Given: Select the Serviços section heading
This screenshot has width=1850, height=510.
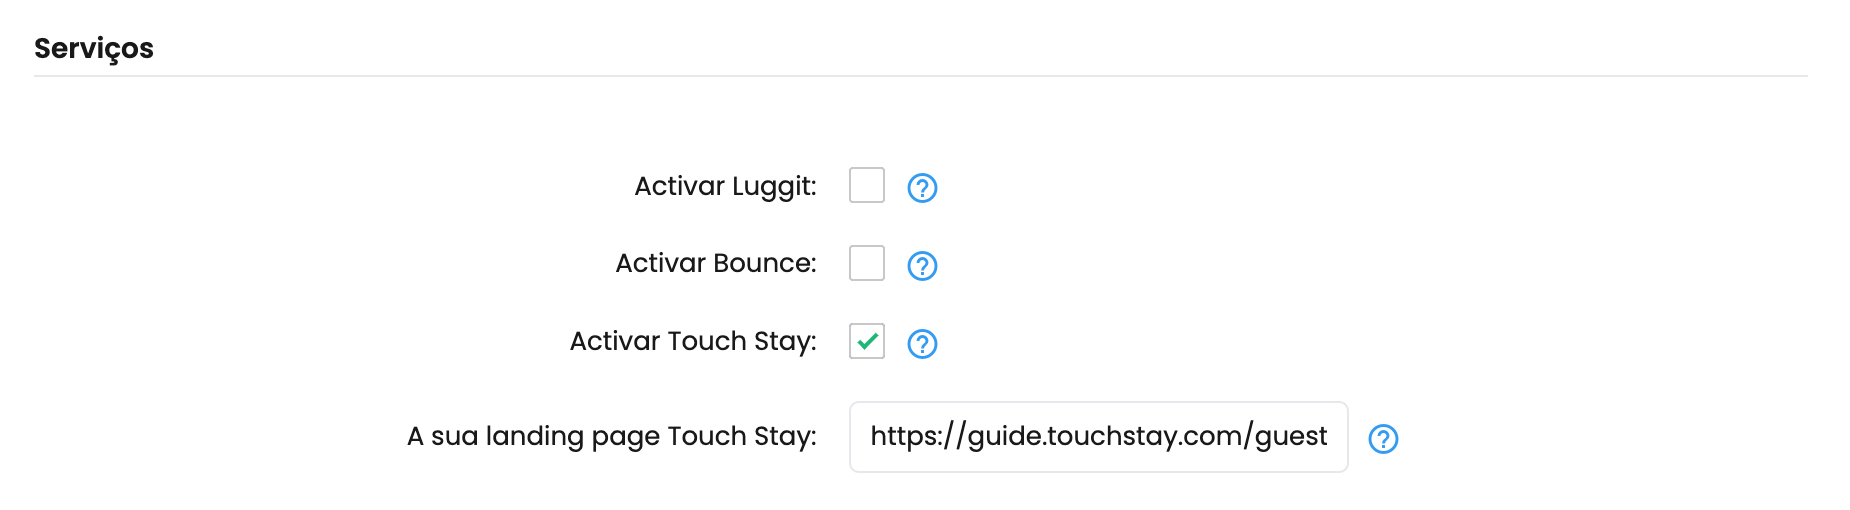Looking at the screenshot, I should (94, 49).
